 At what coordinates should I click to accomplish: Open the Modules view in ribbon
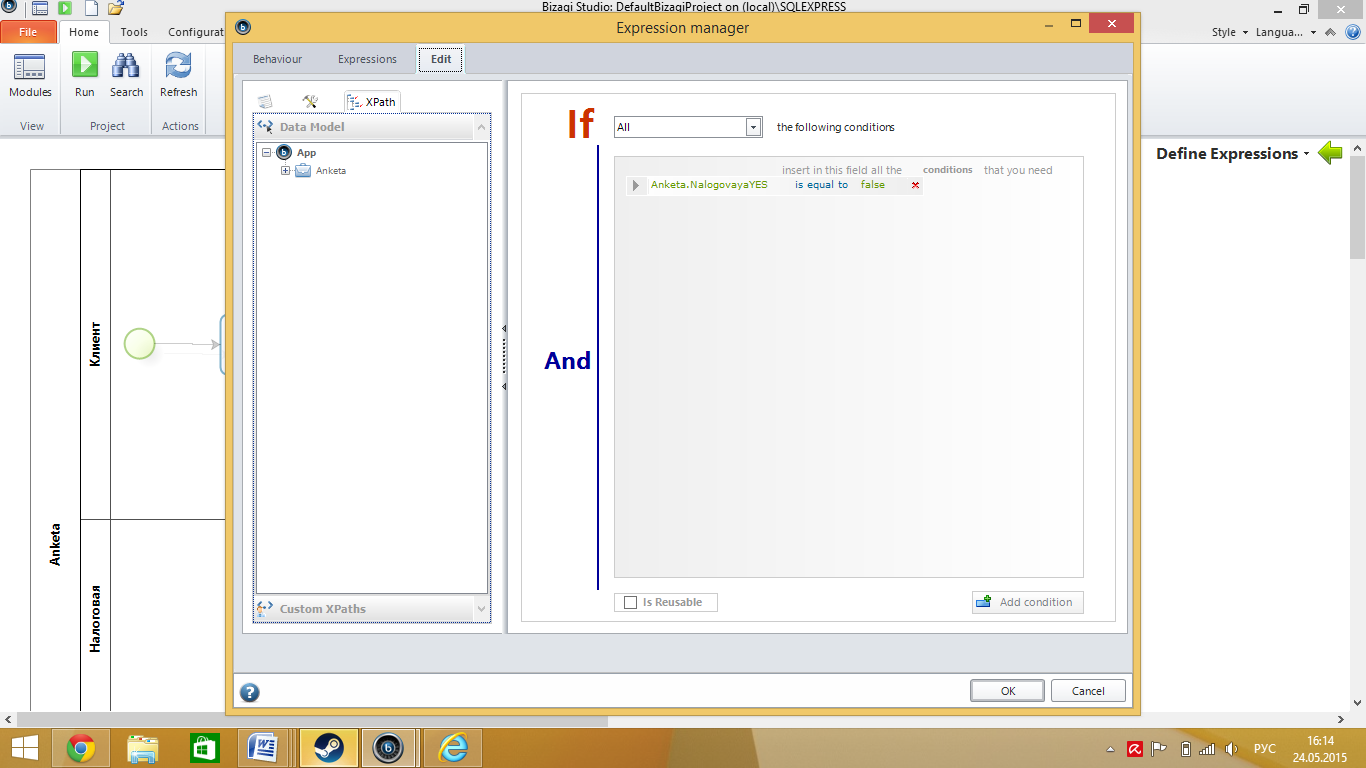pos(30,76)
